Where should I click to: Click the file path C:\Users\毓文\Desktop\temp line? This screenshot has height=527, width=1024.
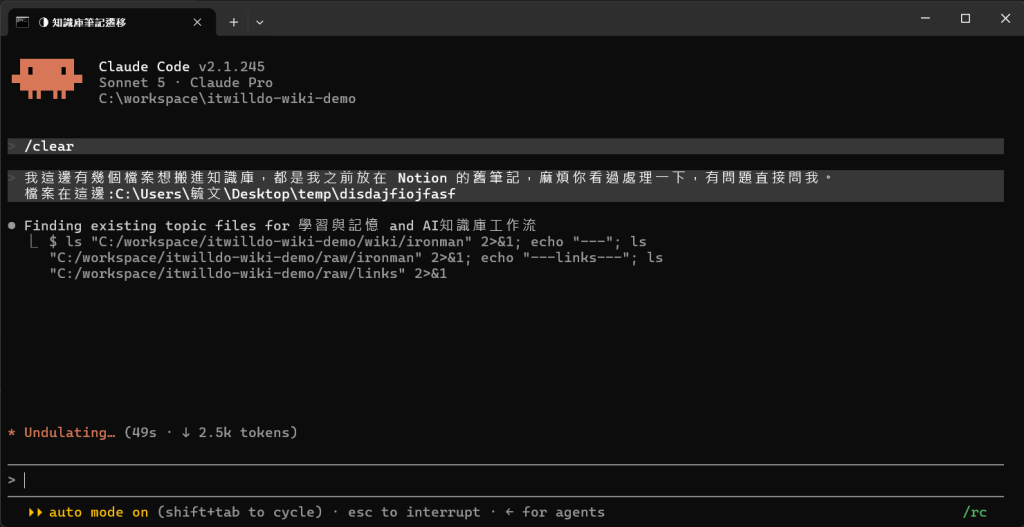pyautogui.click(x=239, y=194)
